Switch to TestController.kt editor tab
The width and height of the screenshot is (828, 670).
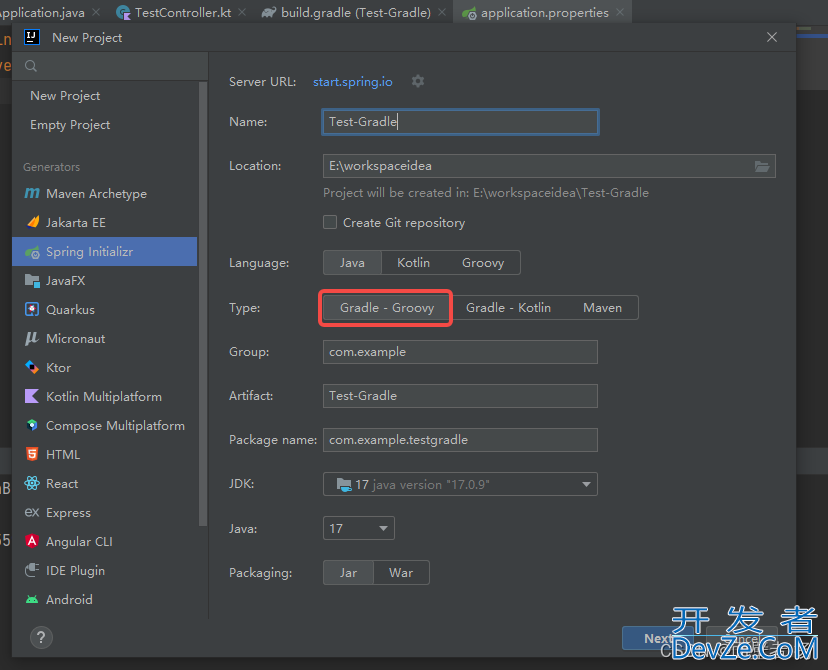[x=183, y=13]
